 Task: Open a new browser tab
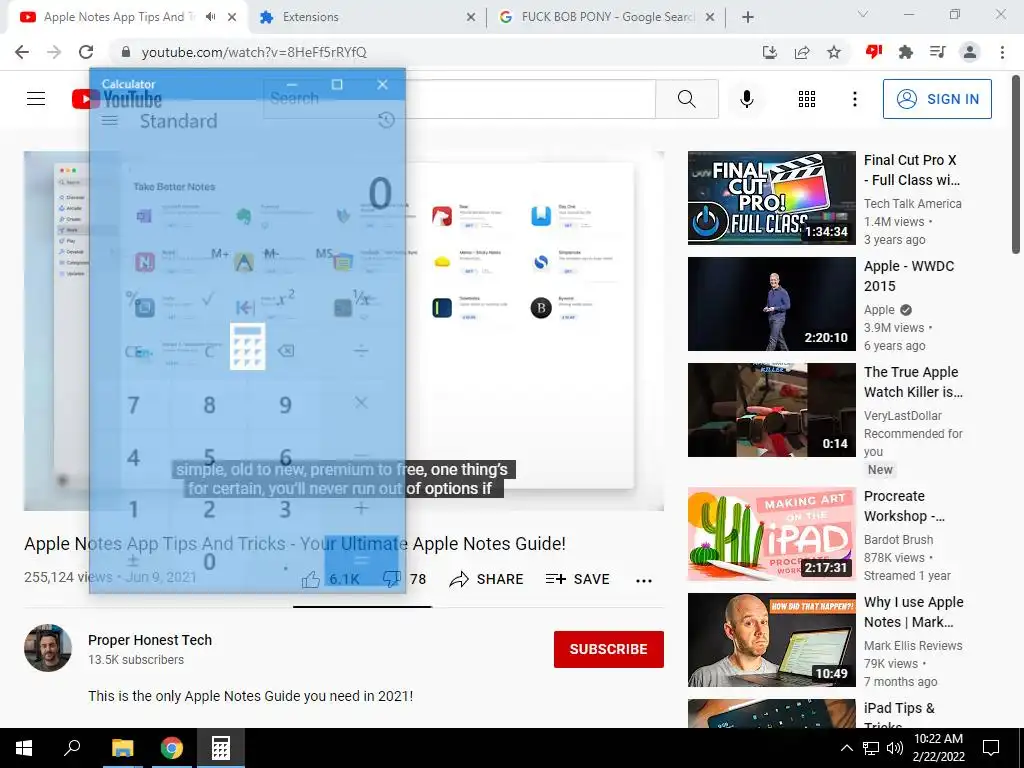(748, 17)
